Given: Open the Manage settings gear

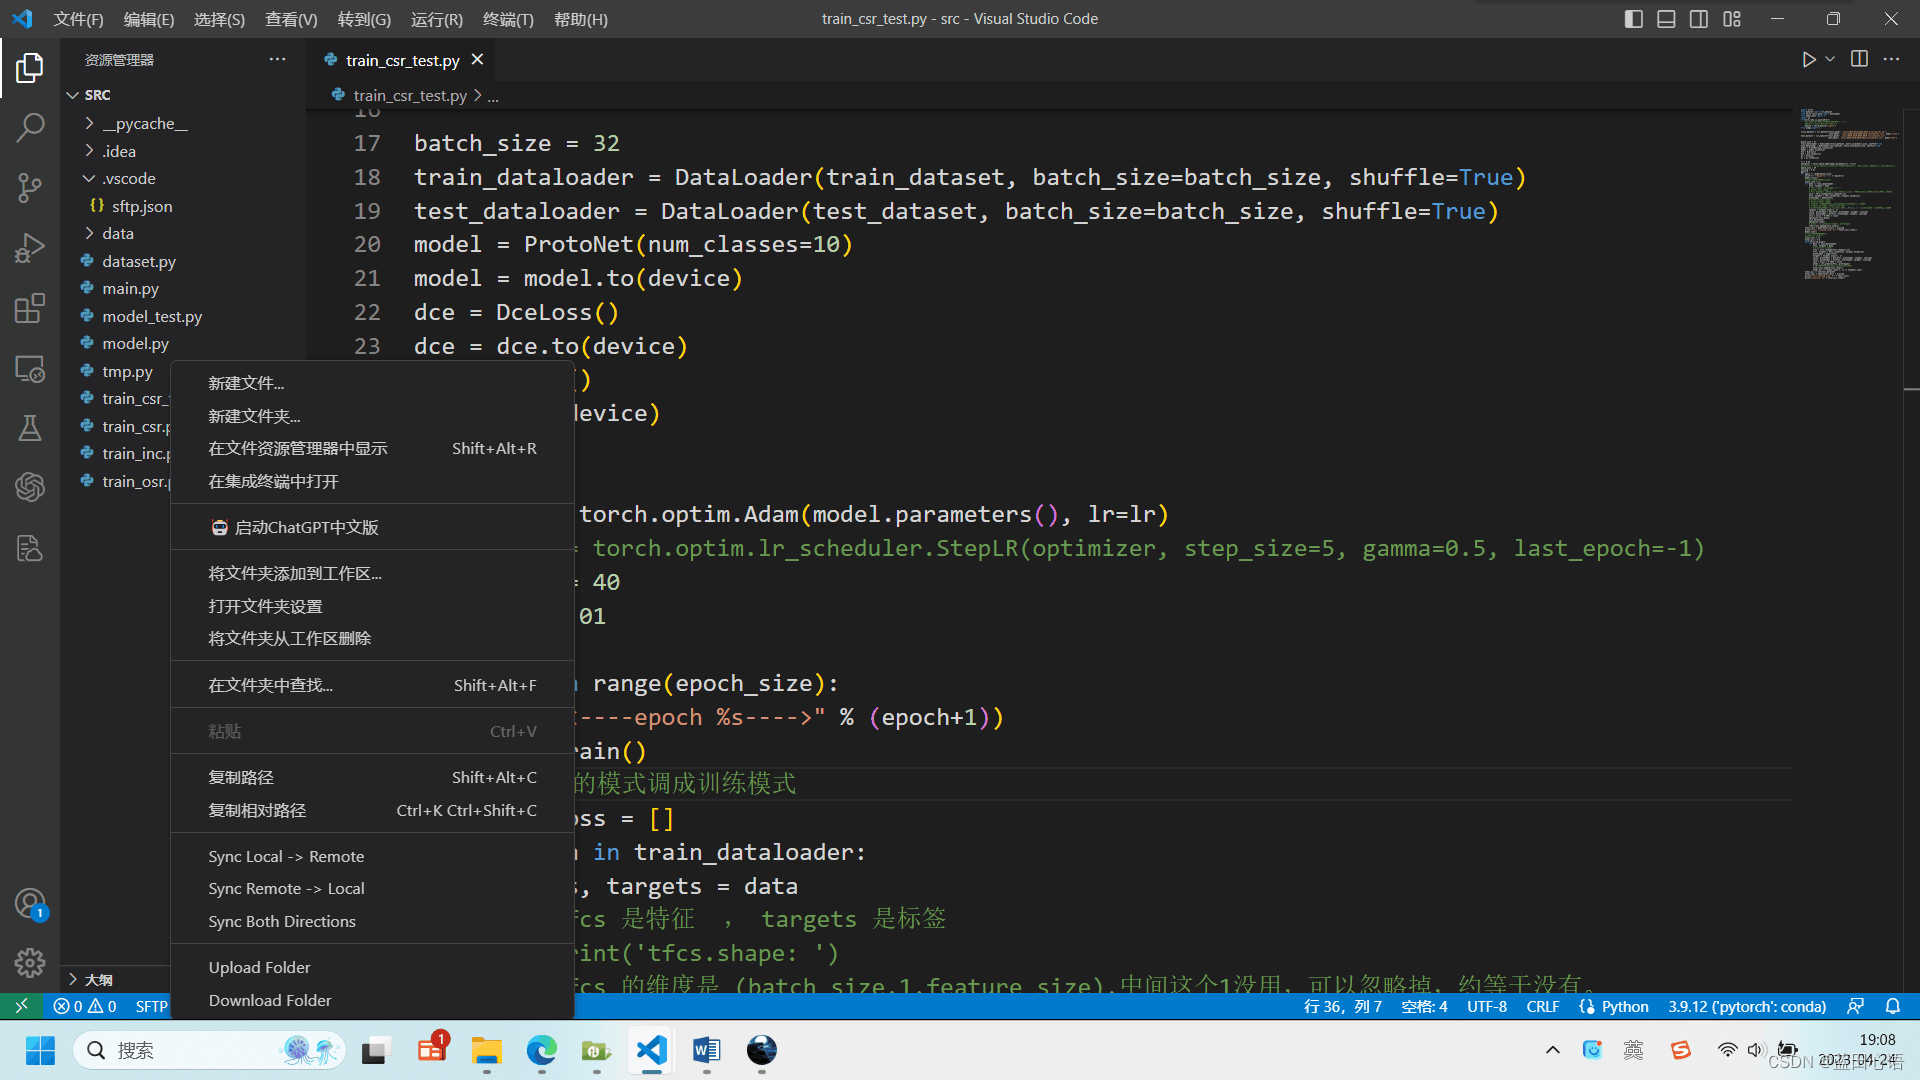Looking at the screenshot, I should tap(29, 963).
